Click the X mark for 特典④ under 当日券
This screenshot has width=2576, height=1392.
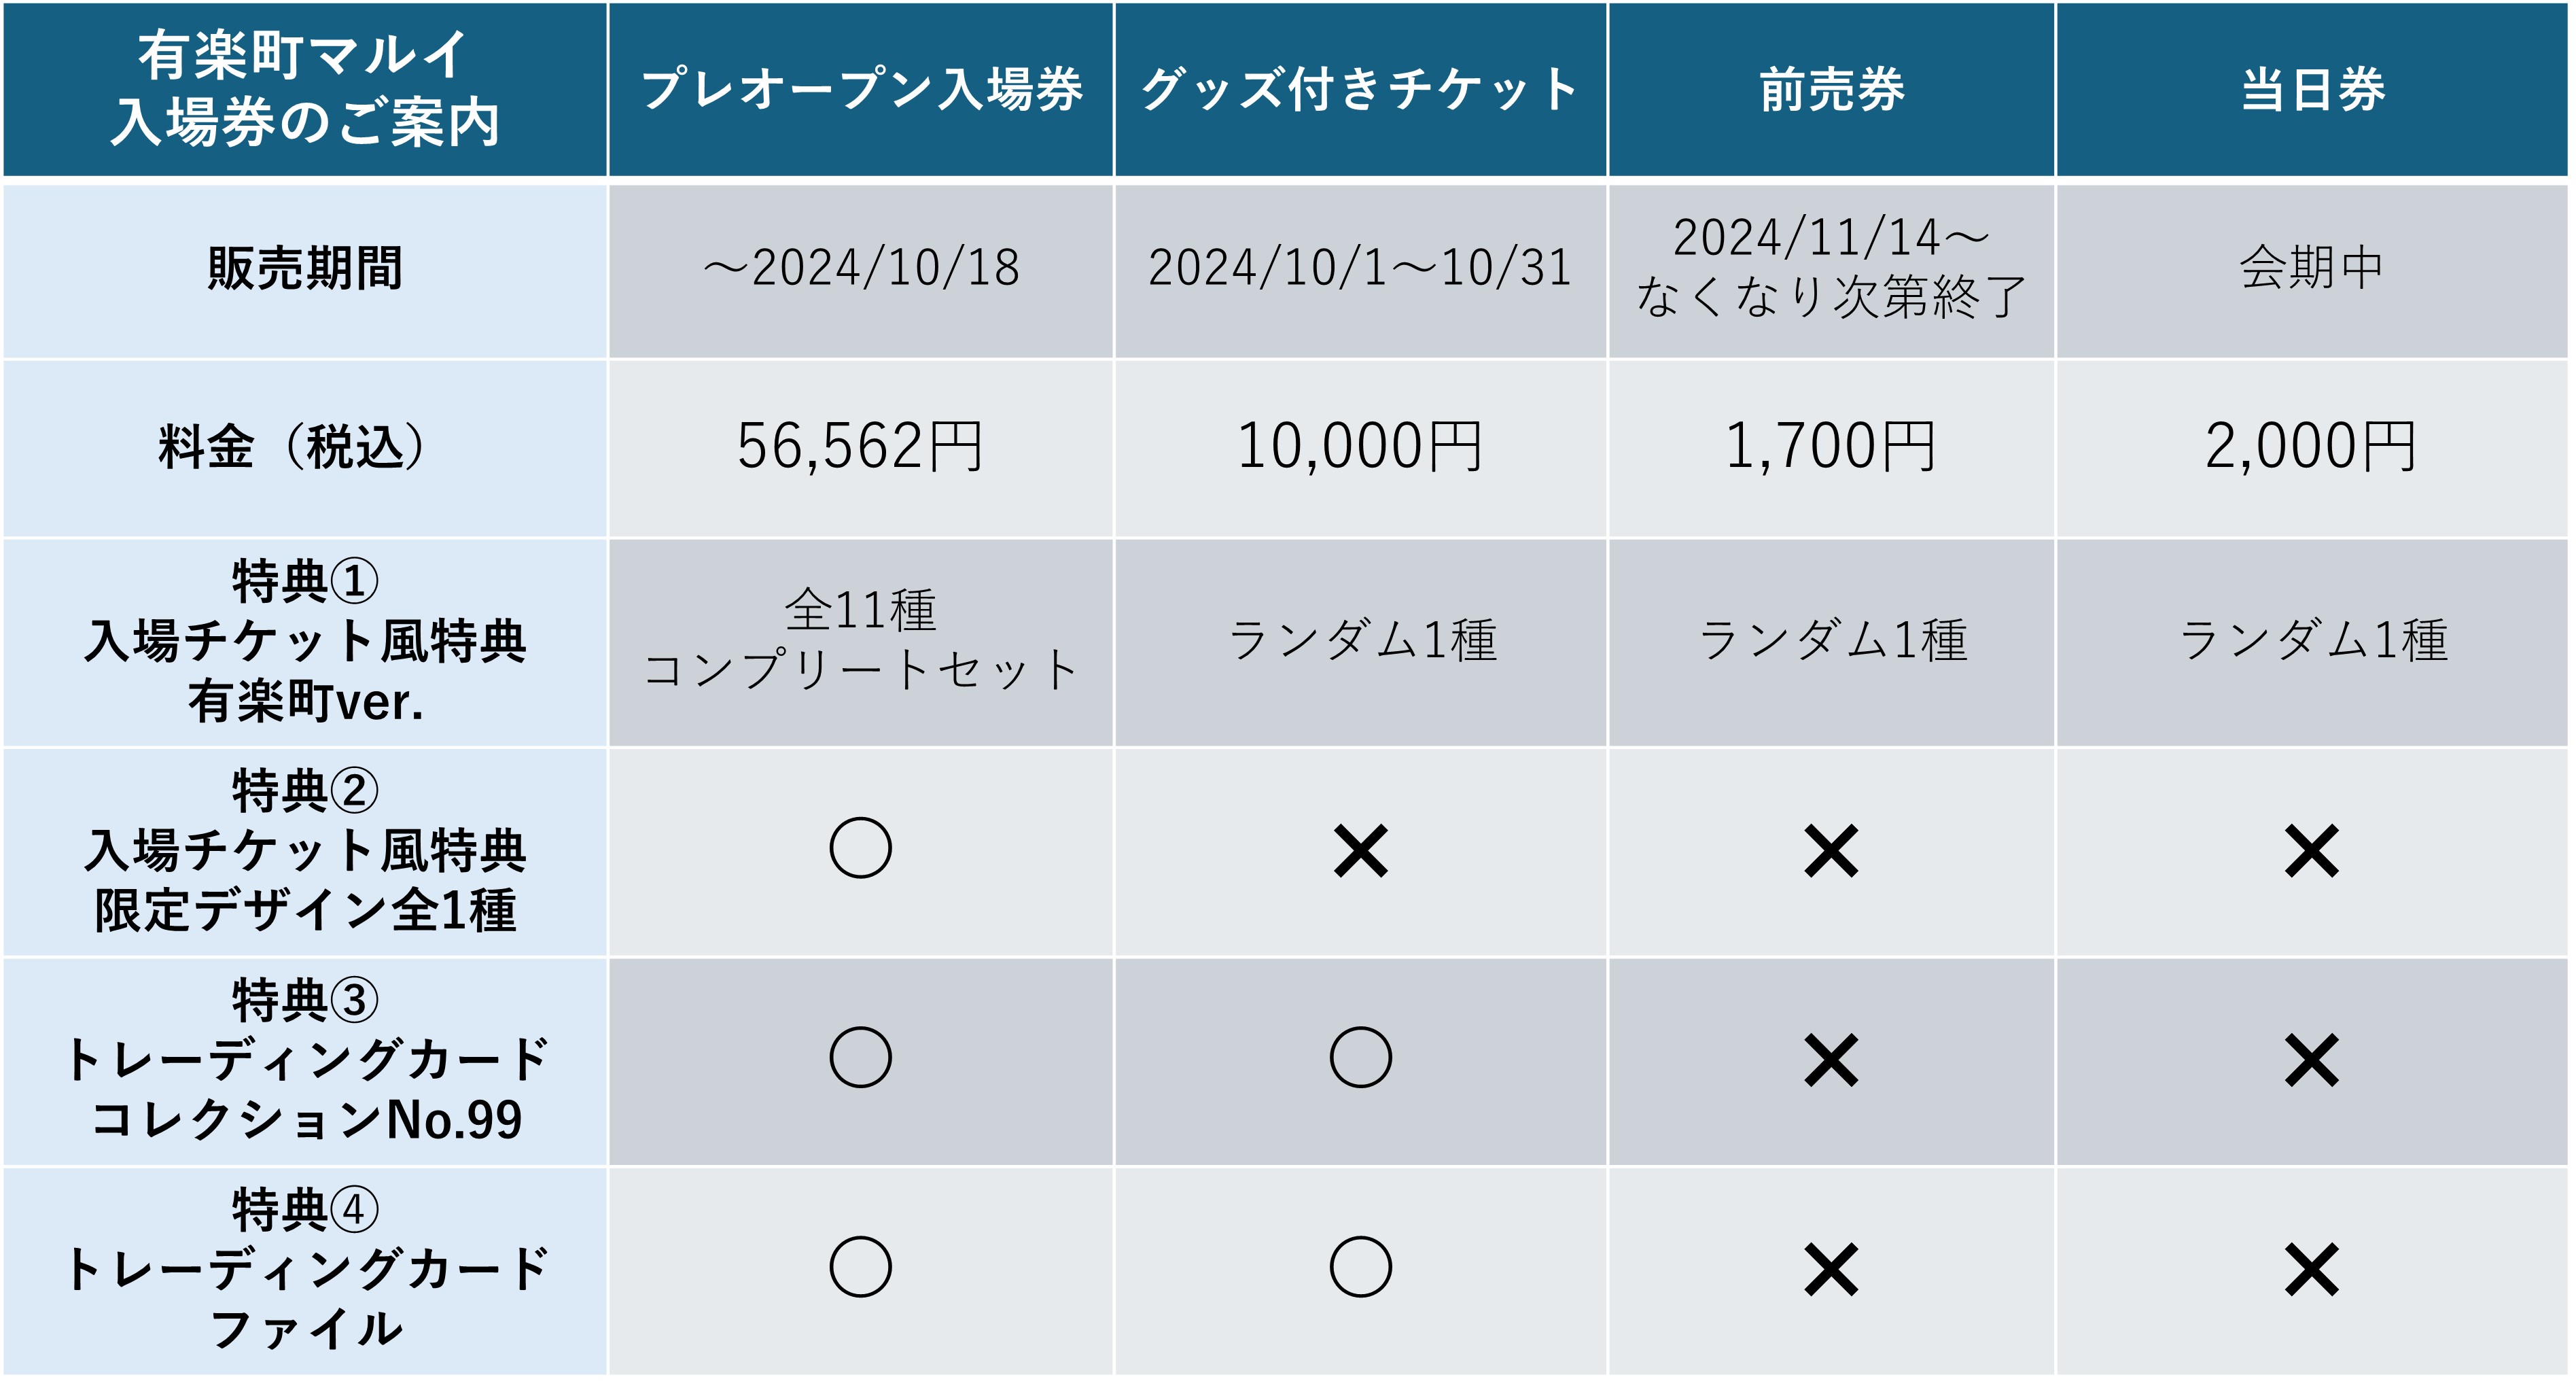click(x=2311, y=1269)
